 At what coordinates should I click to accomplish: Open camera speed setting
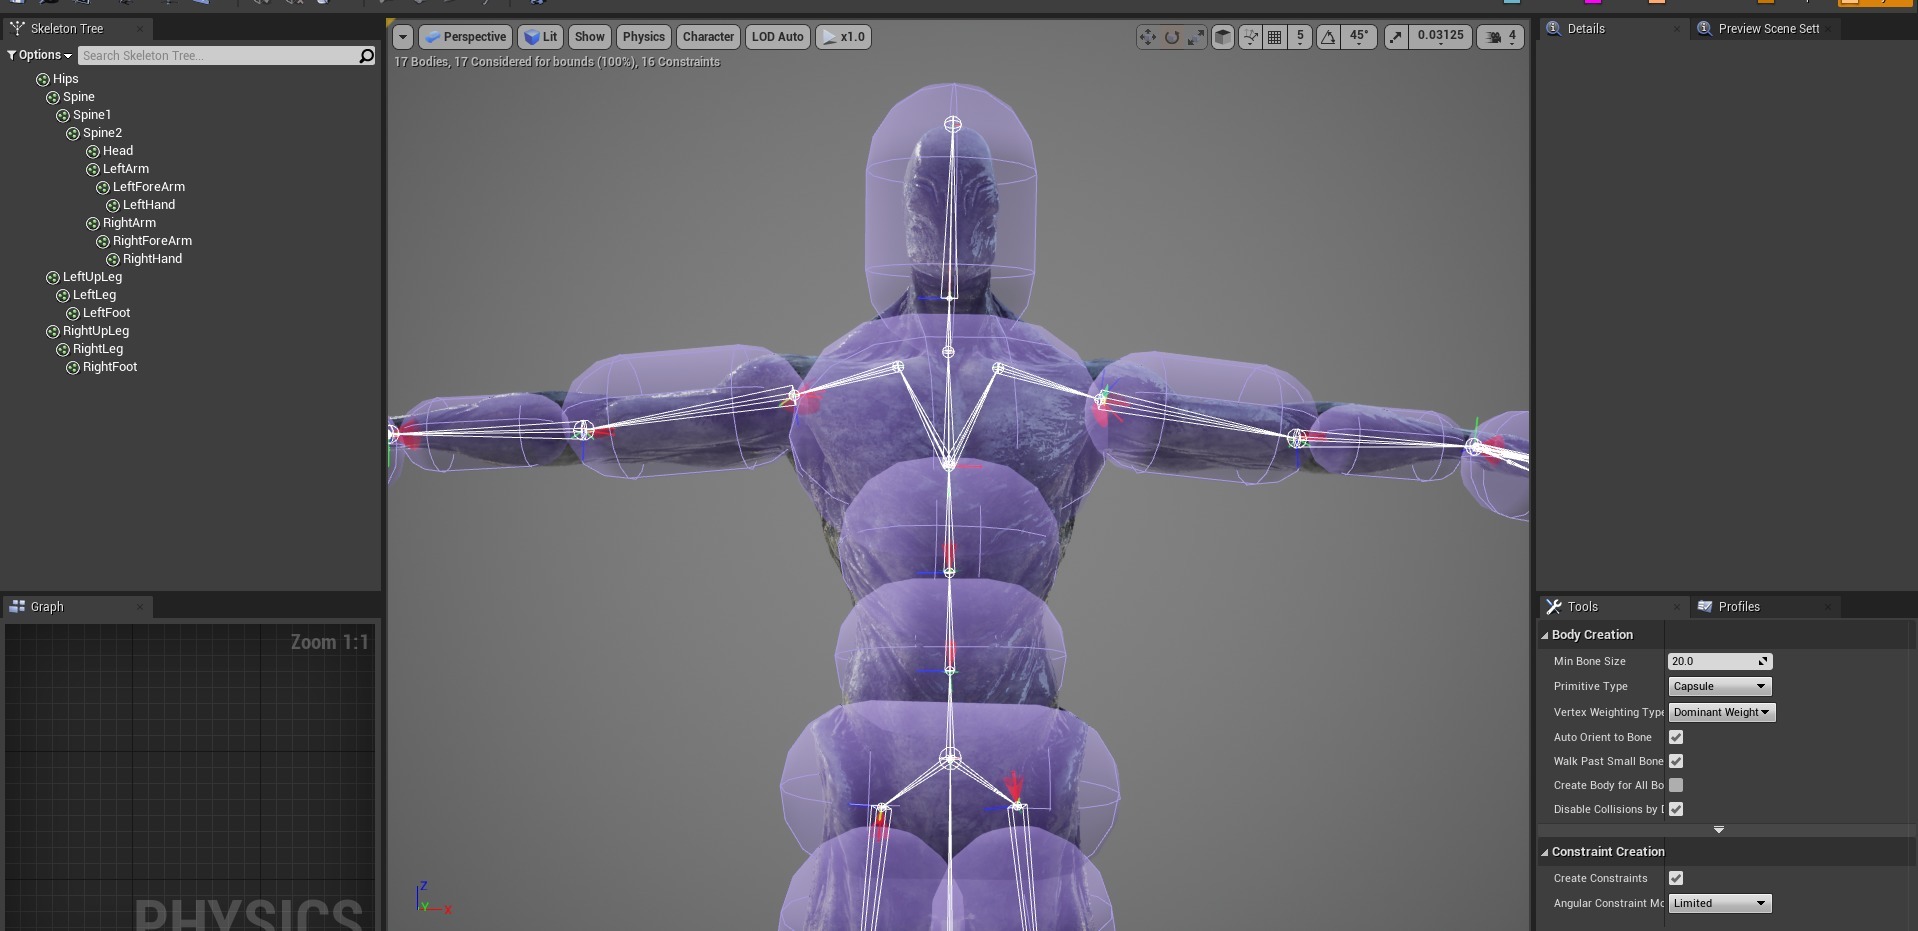click(1500, 37)
